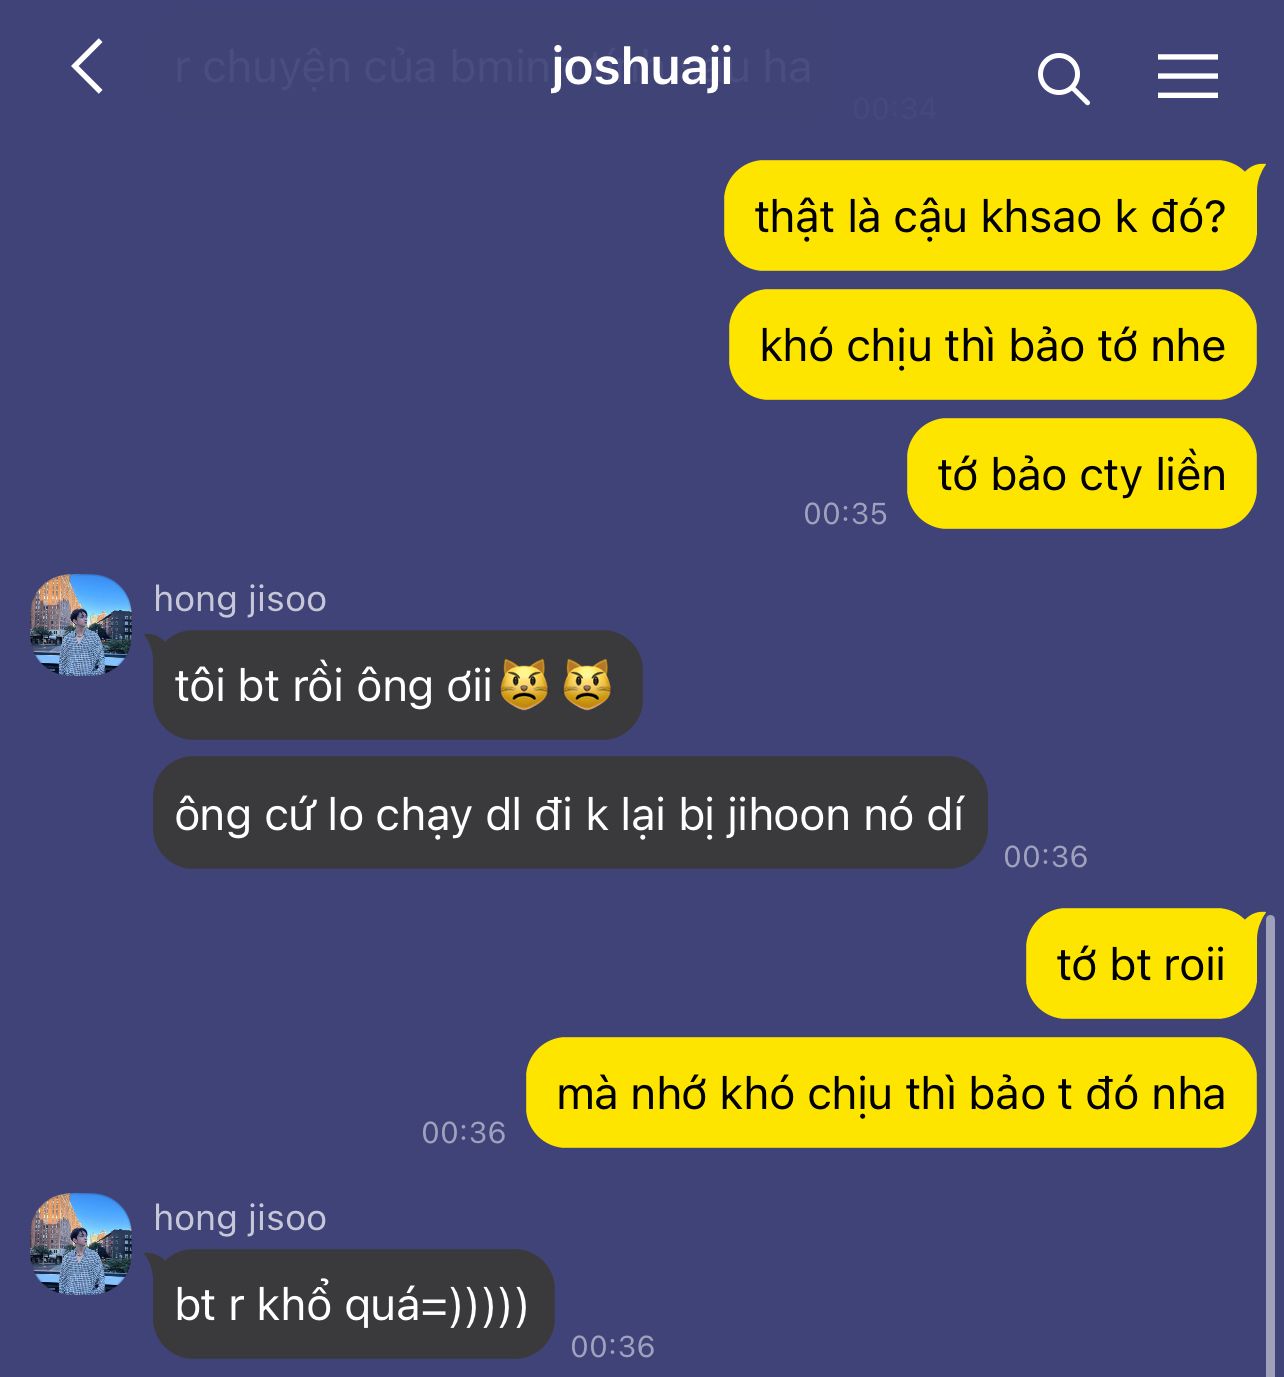Tap the "tớ bt roii" yellow bubble
The height and width of the screenshot is (1377, 1284).
coord(1141,964)
